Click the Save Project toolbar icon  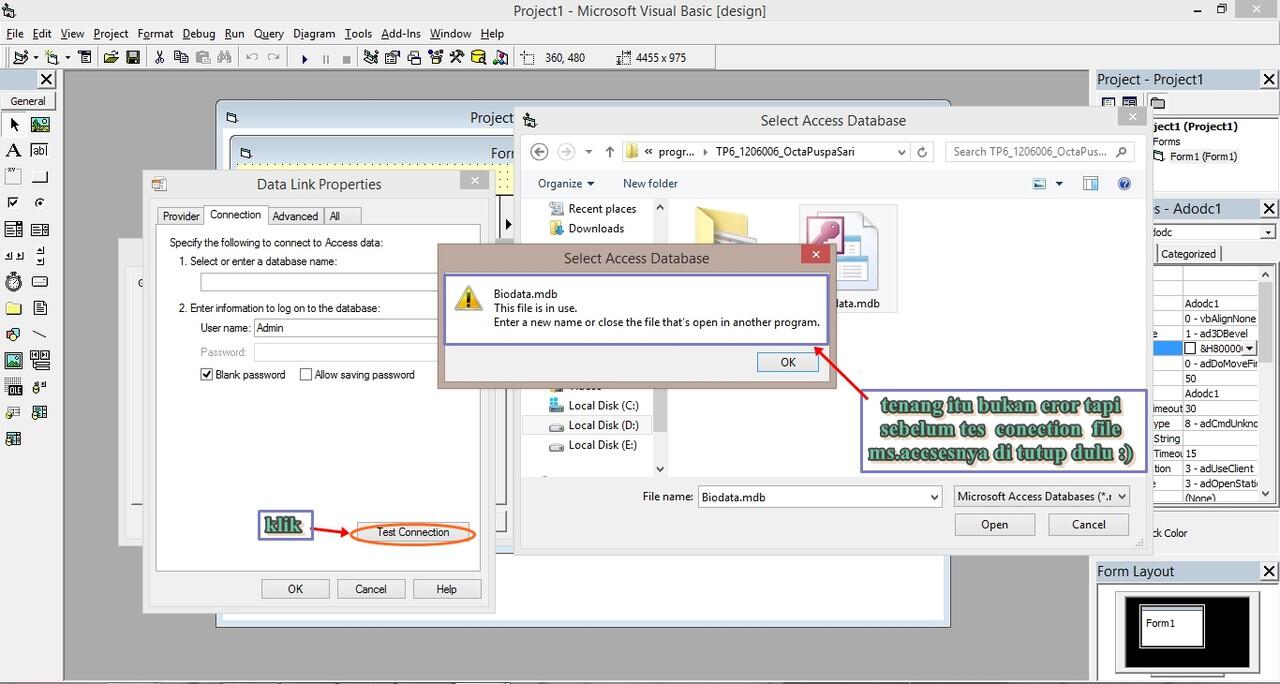133,58
